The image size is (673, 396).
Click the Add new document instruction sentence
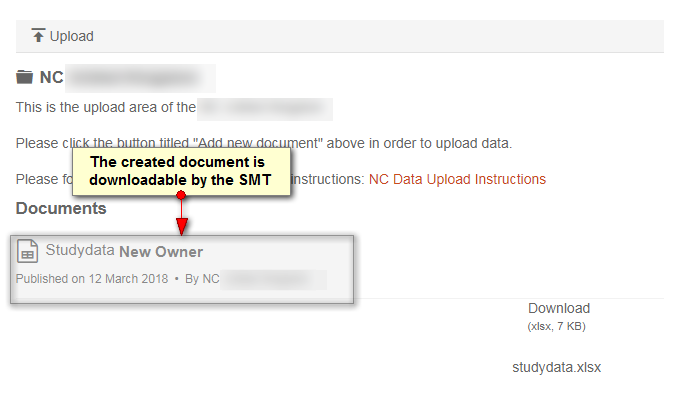[x=264, y=143]
